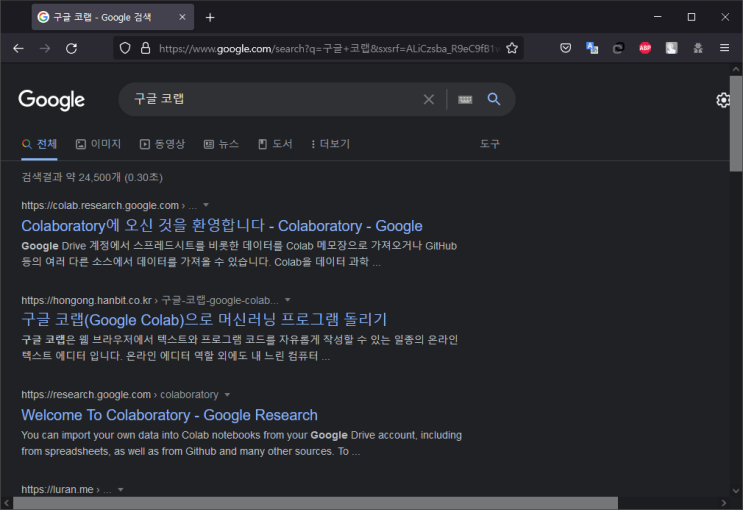743x510 pixels.
Task: Click the https://hongong.hanbit.co.kr URL text
Action: click(x=87, y=301)
